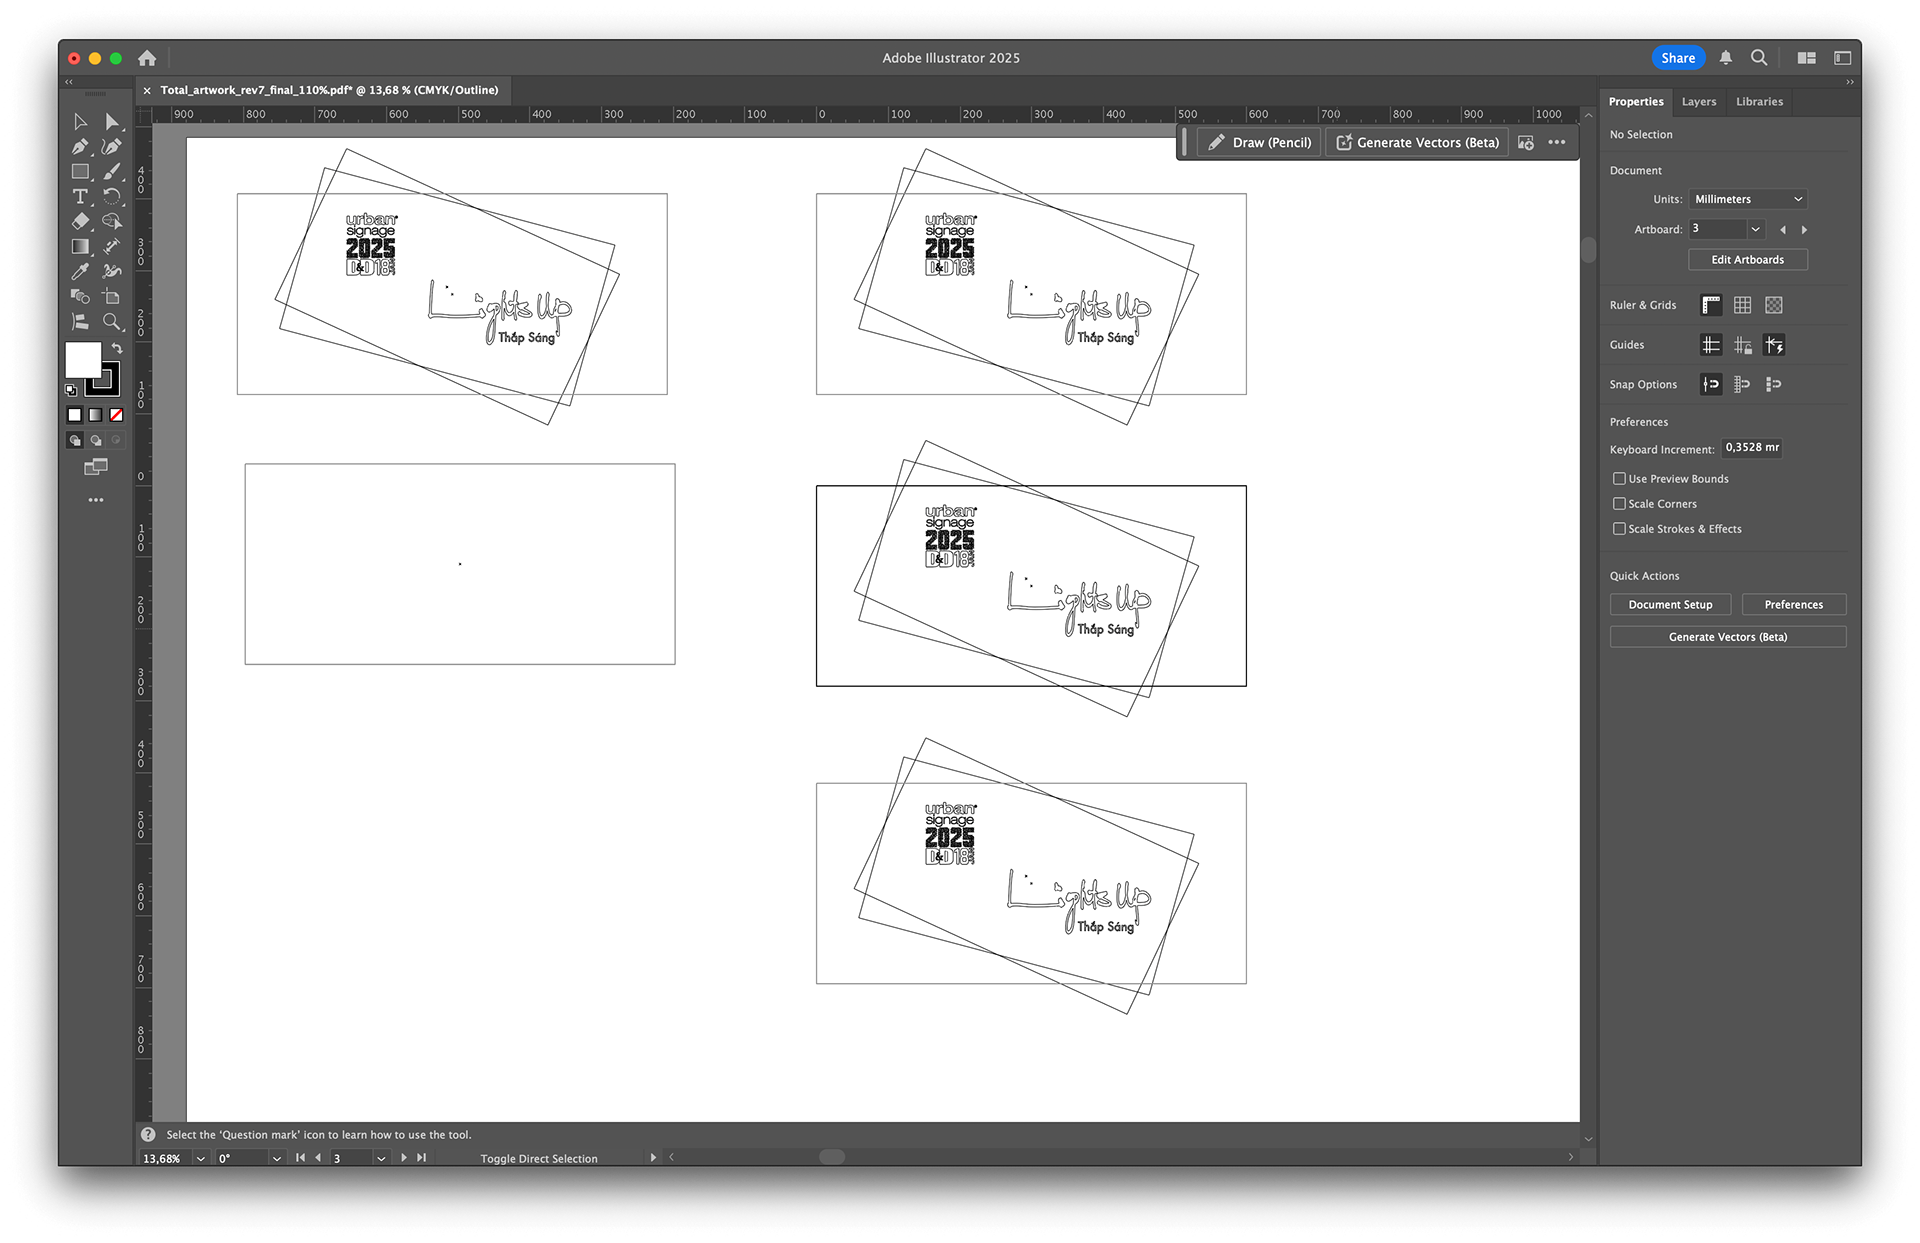Toggle Snap to Point option

pyautogui.click(x=1711, y=384)
